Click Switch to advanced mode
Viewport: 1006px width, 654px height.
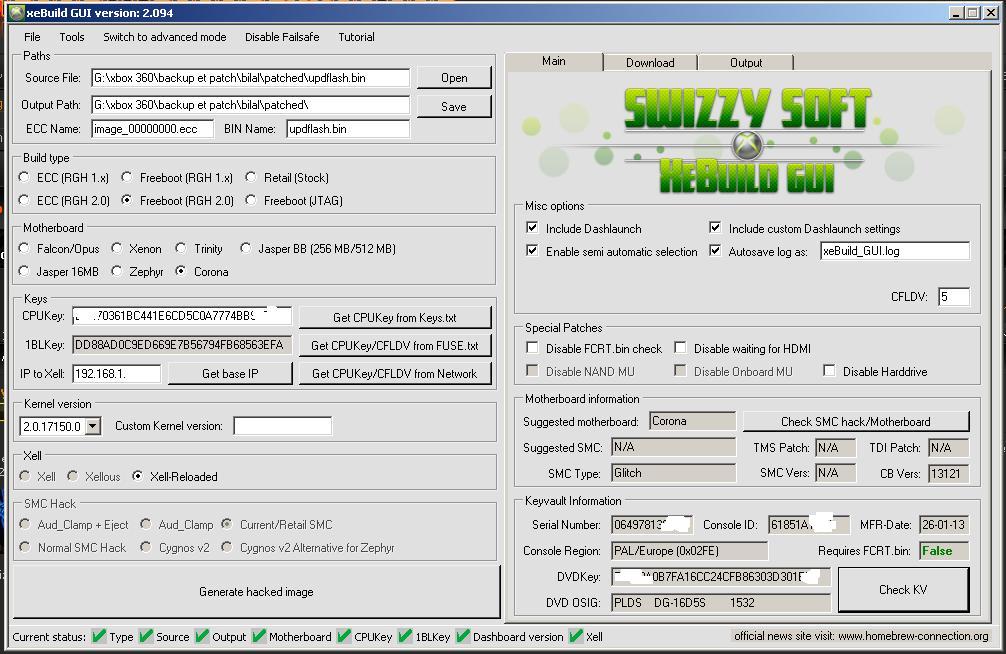[x=165, y=37]
